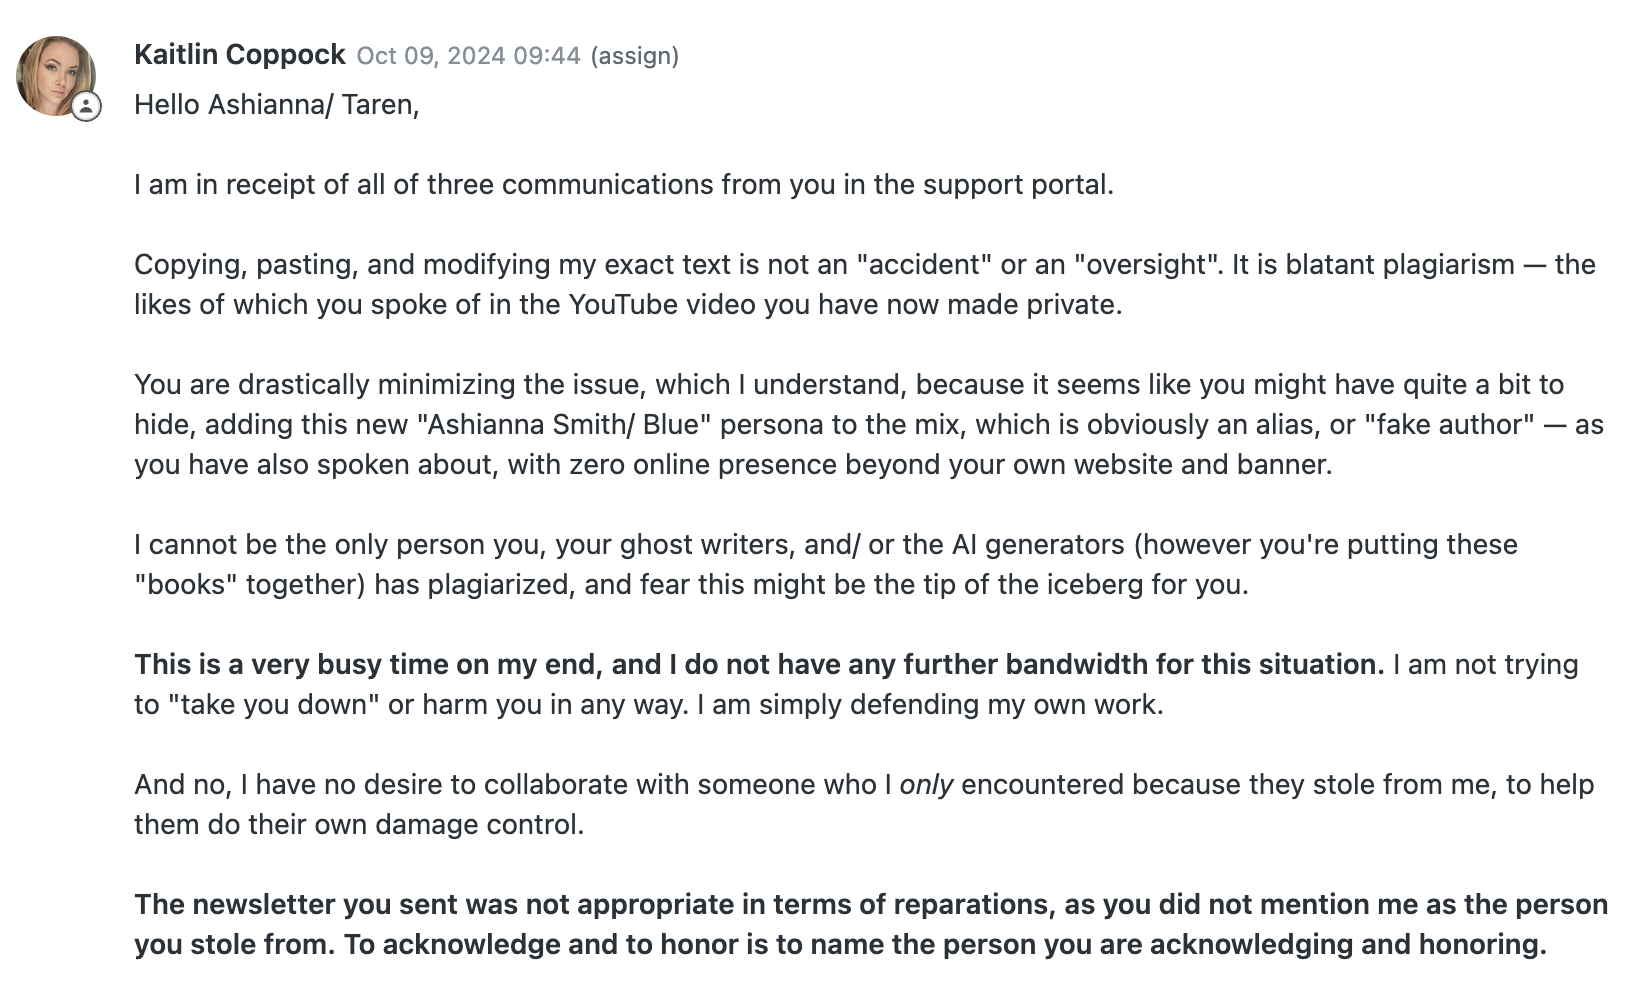The width and height of the screenshot is (1640, 1000).
Task: Click the (assign) link
Action: click(x=635, y=56)
